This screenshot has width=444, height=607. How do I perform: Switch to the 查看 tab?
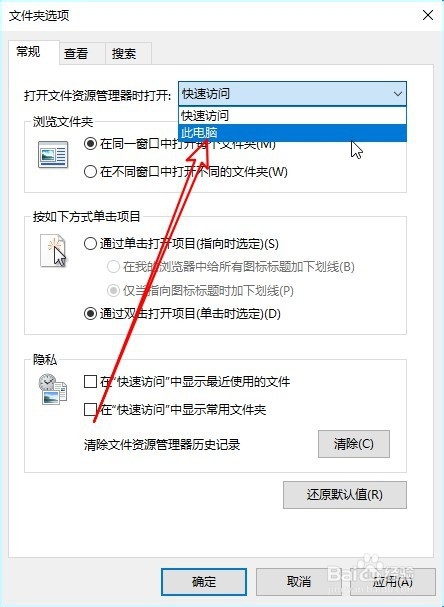click(x=76, y=53)
